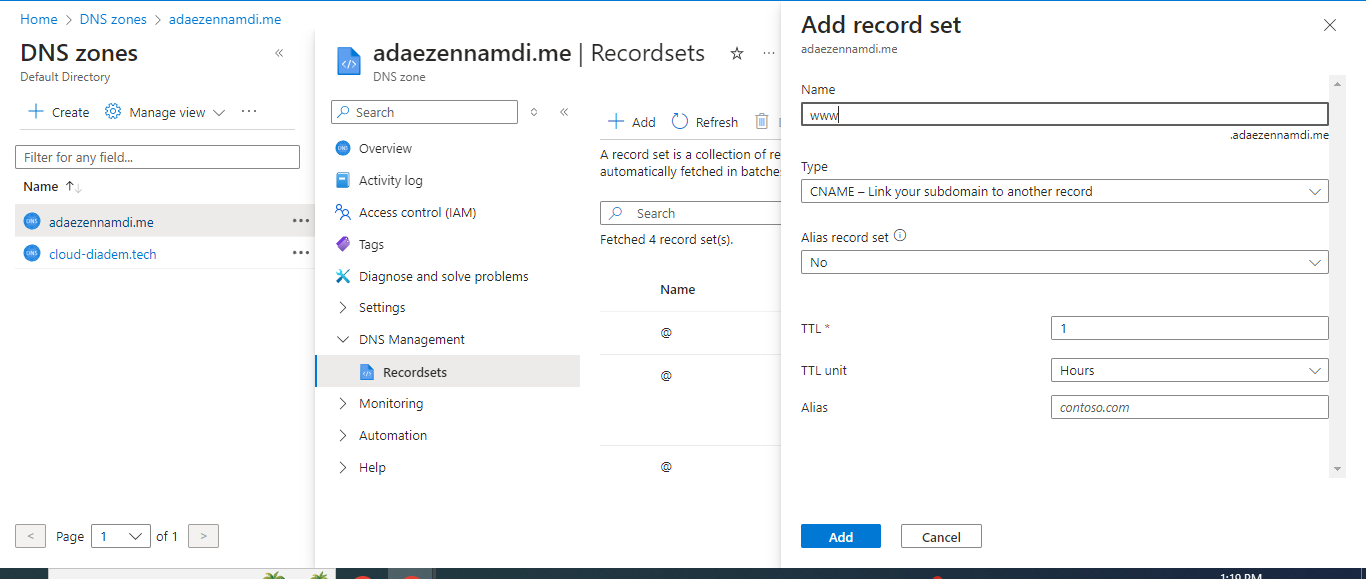Click the blue Add button to save the record

(840, 537)
